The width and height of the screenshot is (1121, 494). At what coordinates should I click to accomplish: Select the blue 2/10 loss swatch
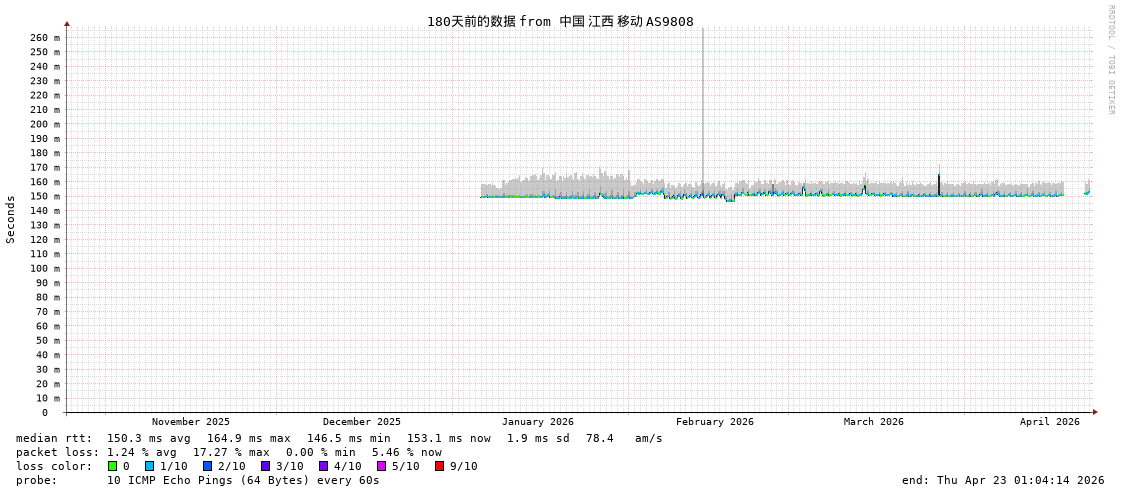click(207, 466)
